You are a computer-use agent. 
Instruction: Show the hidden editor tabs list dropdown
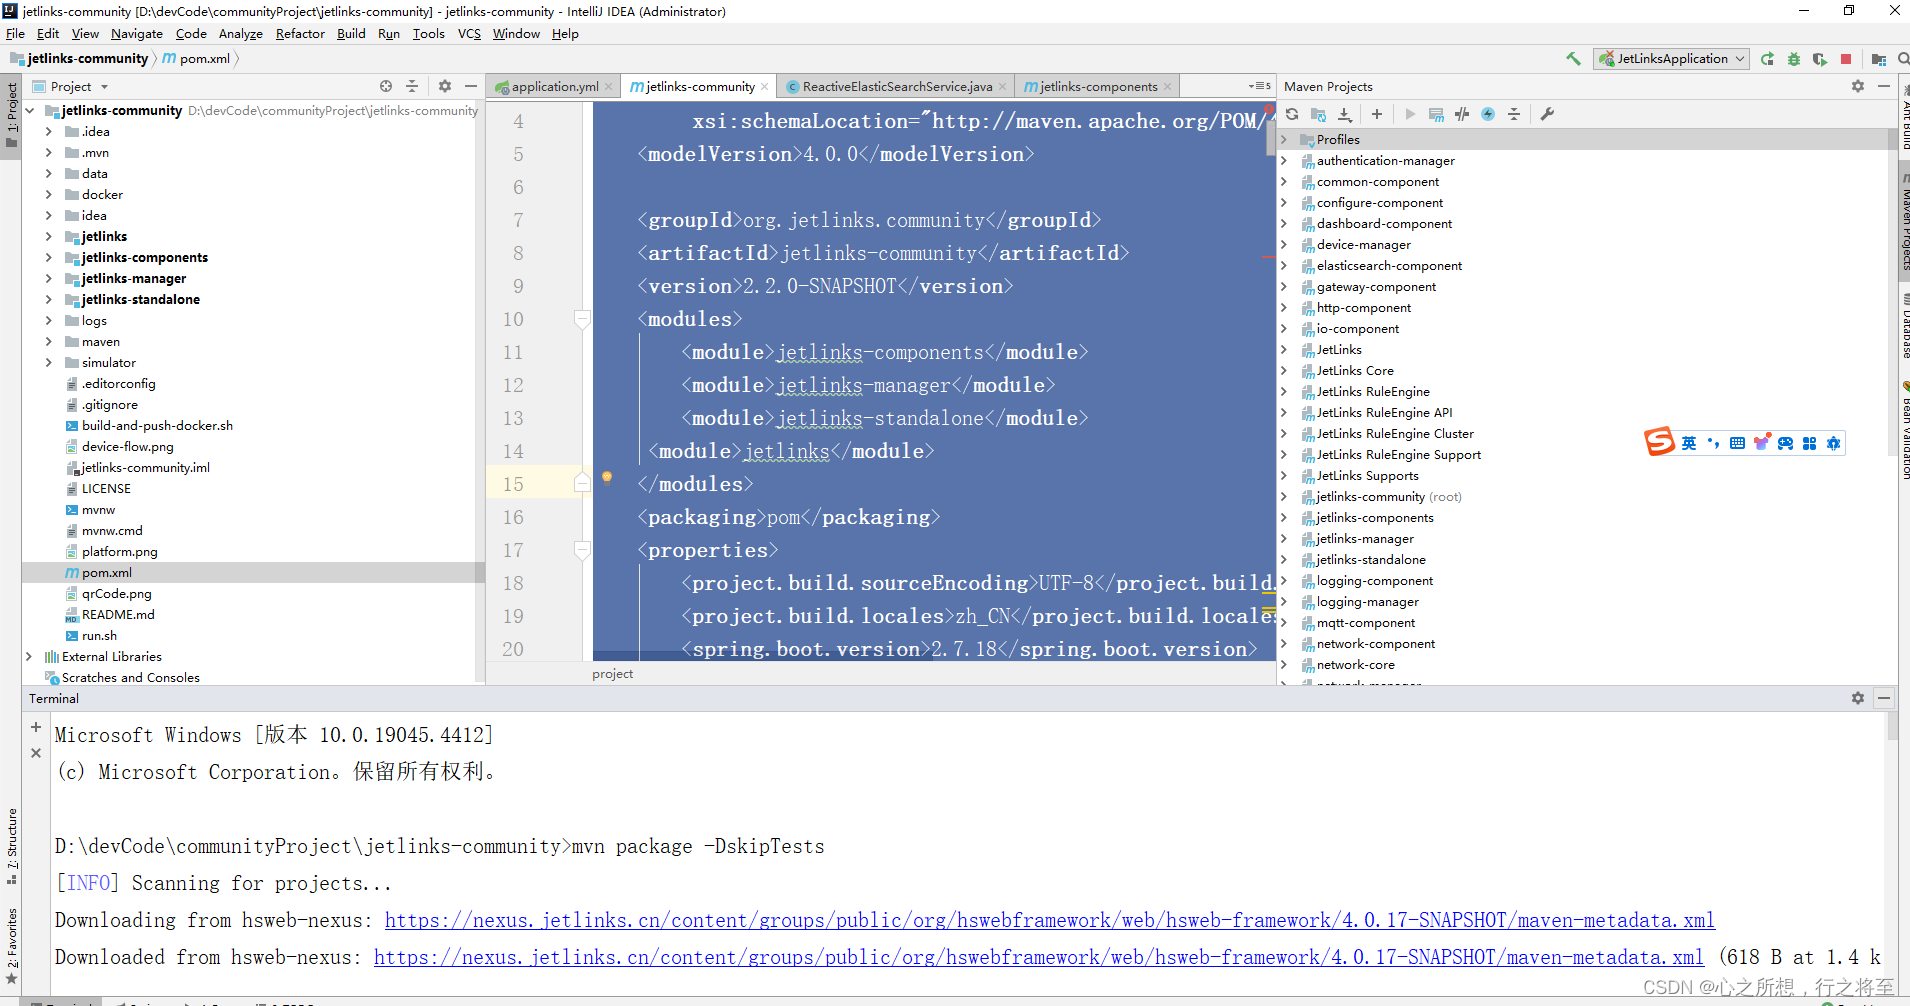click(x=1260, y=86)
